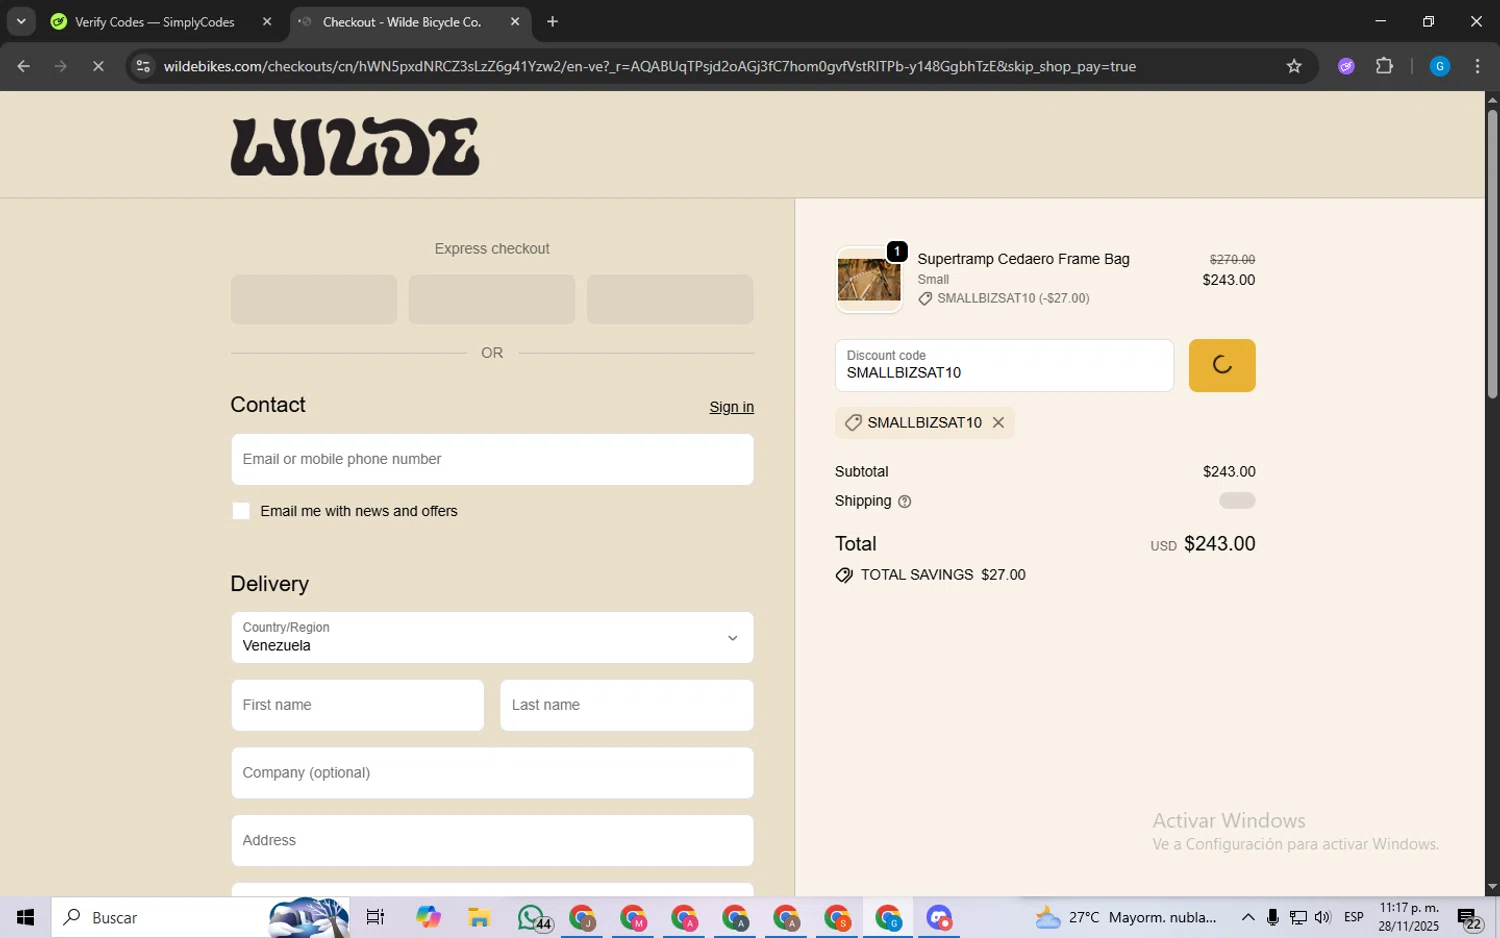Select the struck-through price $270.00
The image size is (1500, 938).
click(x=1232, y=259)
